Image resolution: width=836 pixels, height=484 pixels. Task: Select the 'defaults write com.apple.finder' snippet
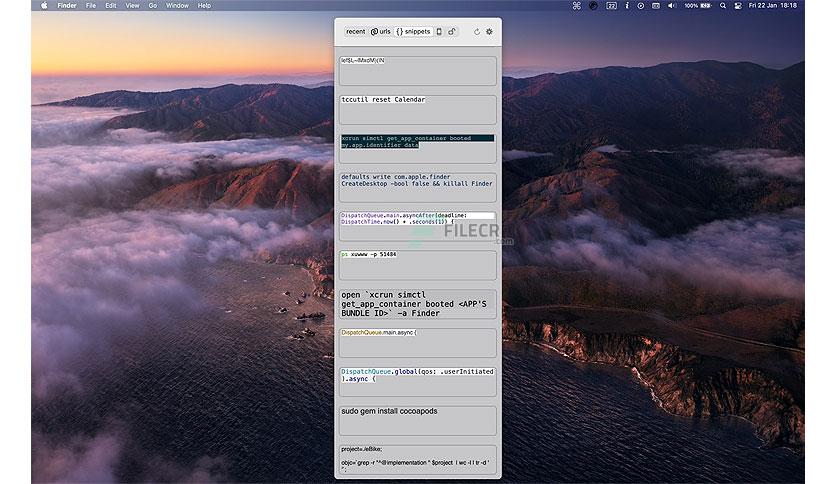pyautogui.click(x=417, y=187)
